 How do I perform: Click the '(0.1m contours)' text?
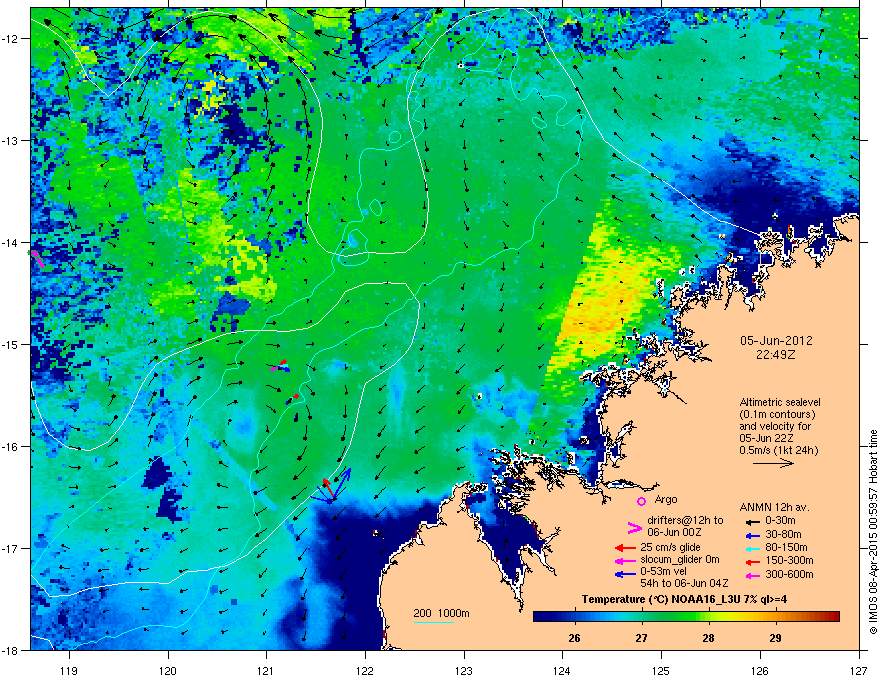pos(777,414)
